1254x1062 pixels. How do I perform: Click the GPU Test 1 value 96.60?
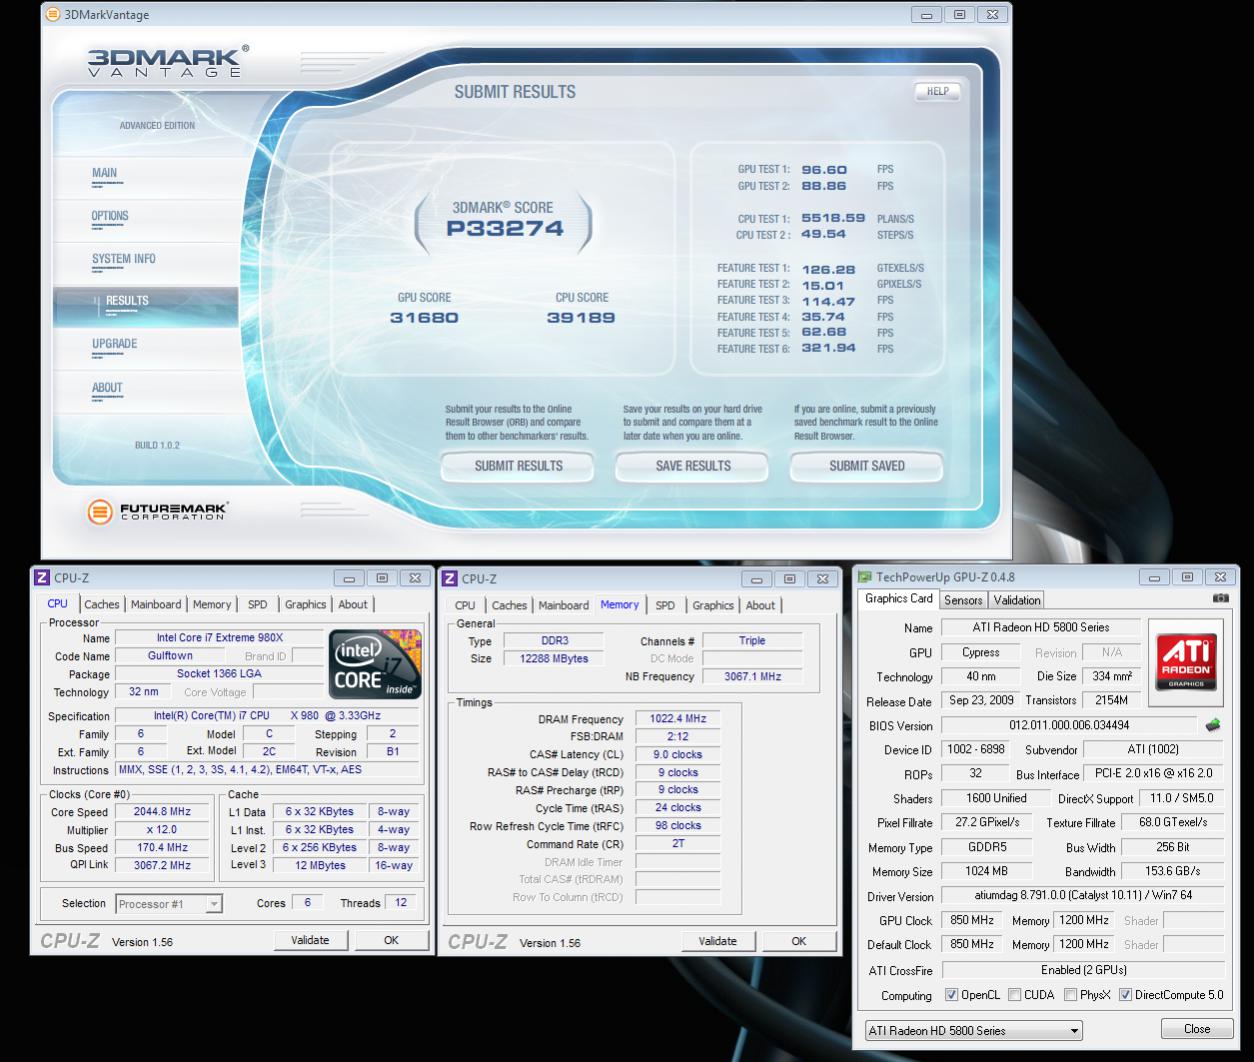click(824, 170)
